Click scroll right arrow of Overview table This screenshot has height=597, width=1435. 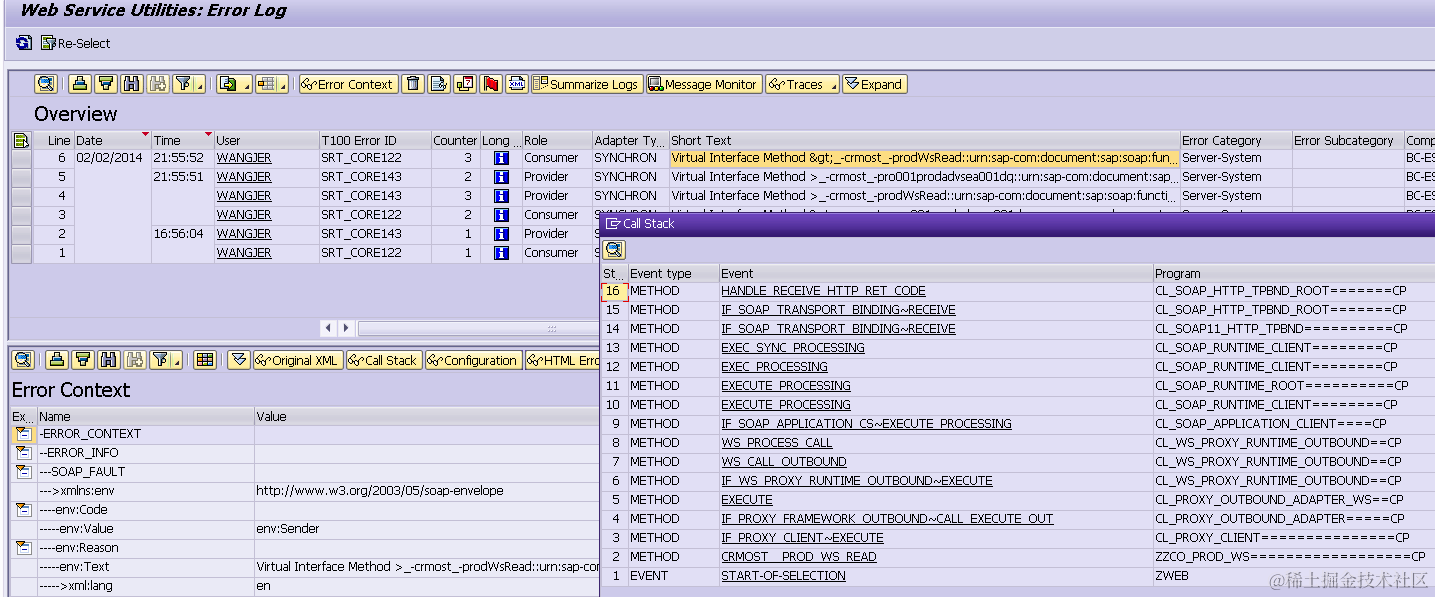346,328
